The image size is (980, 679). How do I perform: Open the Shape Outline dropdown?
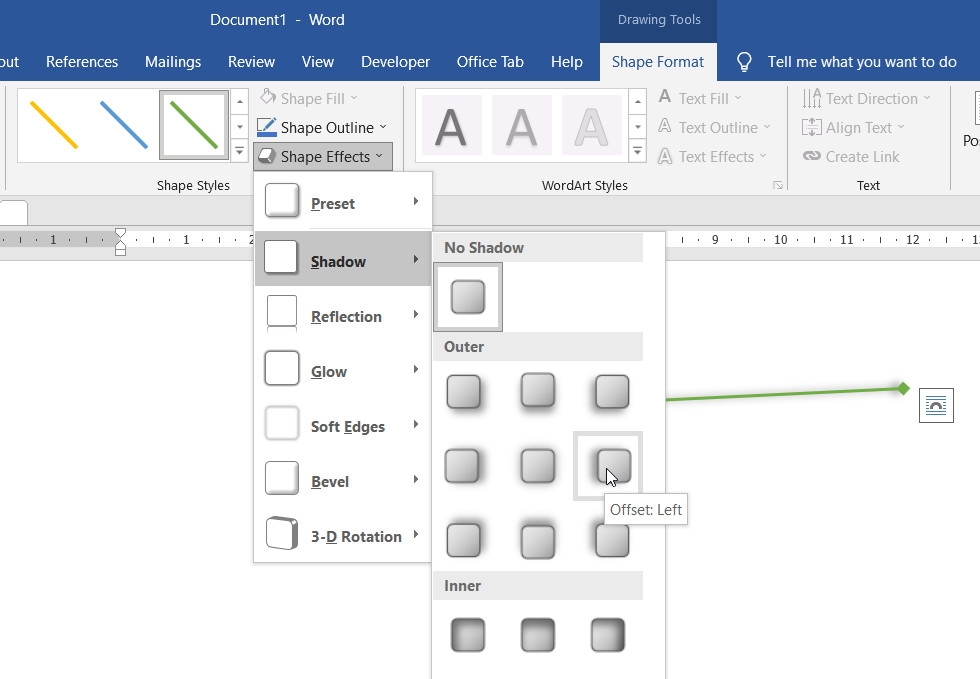click(x=322, y=128)
